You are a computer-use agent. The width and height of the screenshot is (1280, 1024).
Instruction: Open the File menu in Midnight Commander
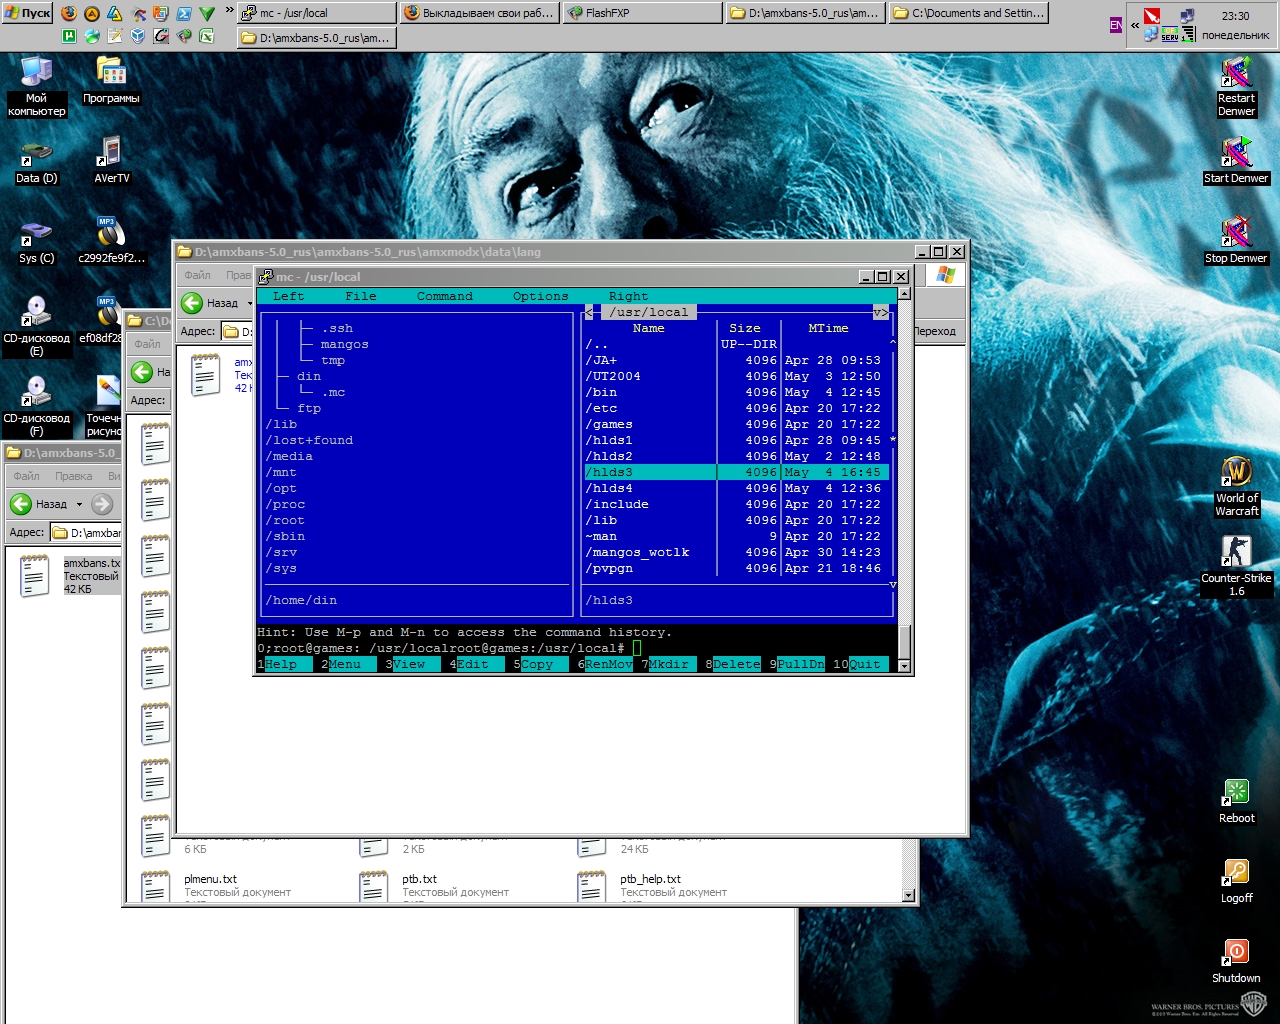[x=361, y=296]
